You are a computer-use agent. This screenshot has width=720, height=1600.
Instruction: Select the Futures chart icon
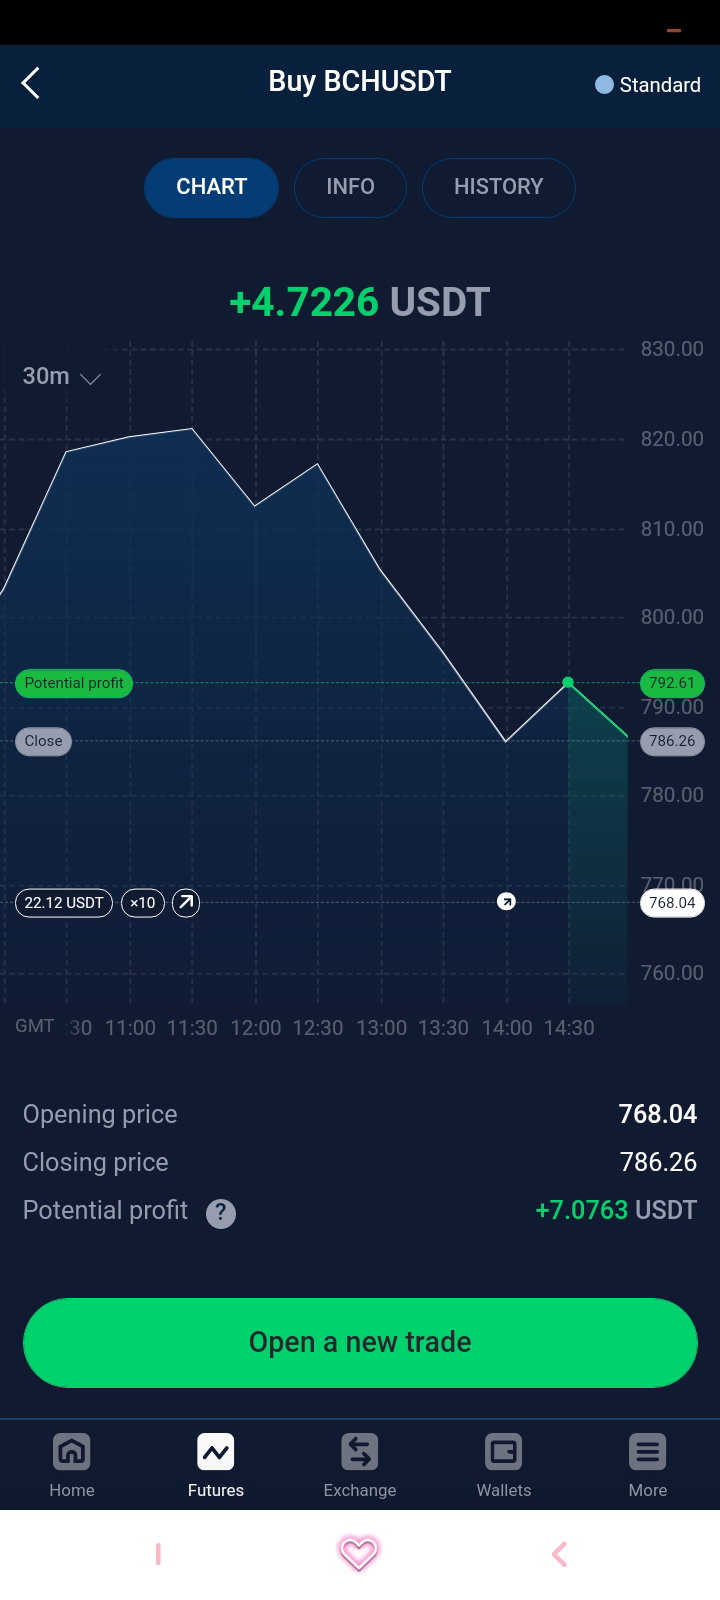pos(216,1452)
